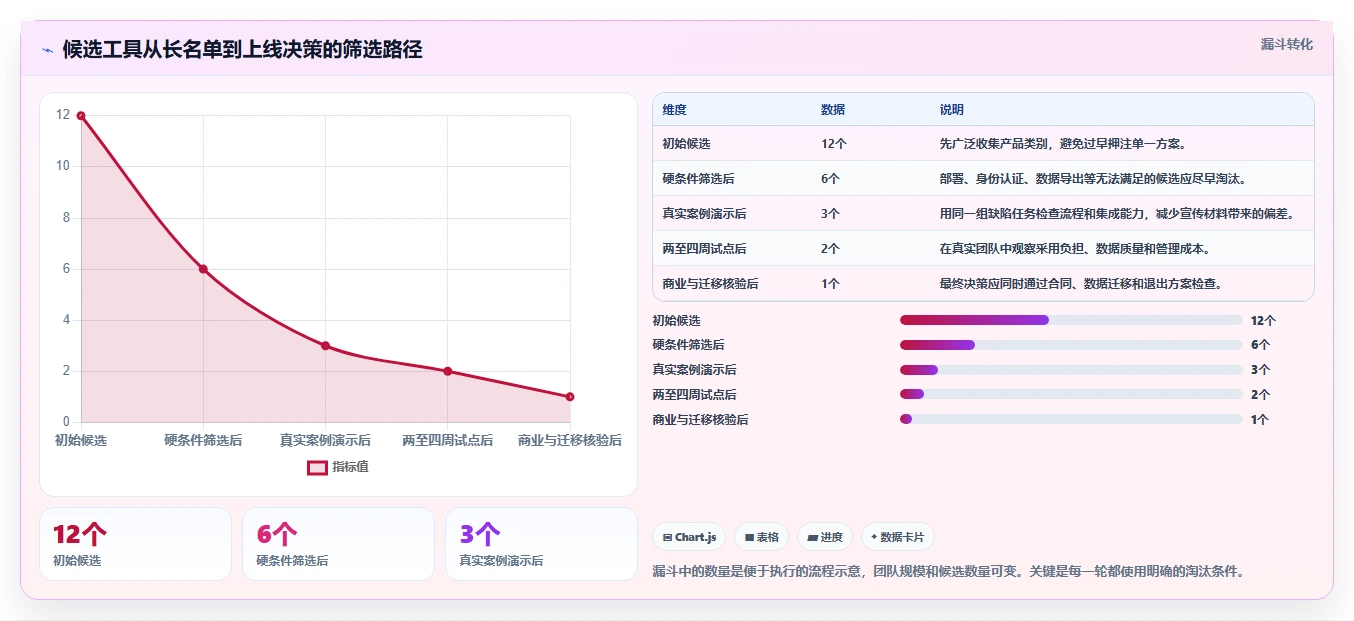Click the chart point for 初始候选

[x=81, y=116]
